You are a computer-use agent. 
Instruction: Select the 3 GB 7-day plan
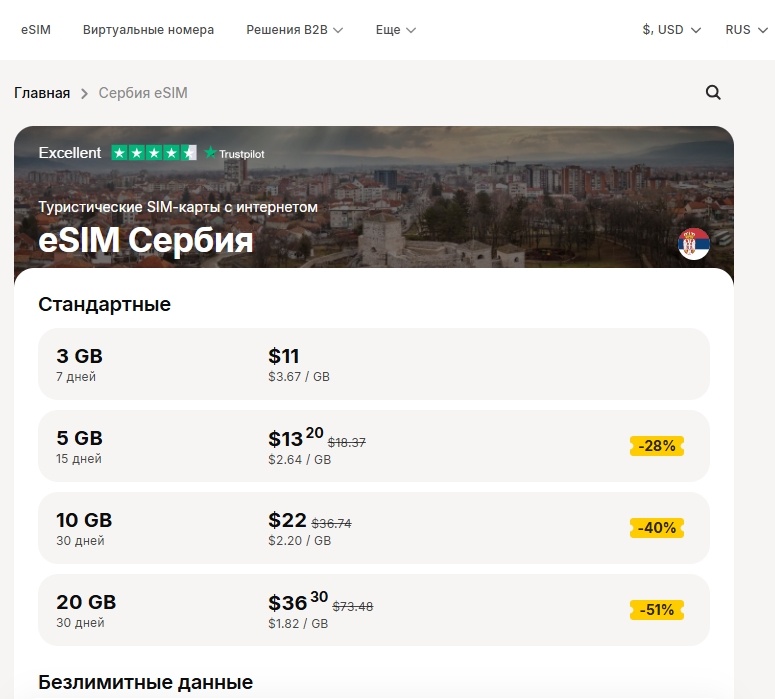point(373,364)
